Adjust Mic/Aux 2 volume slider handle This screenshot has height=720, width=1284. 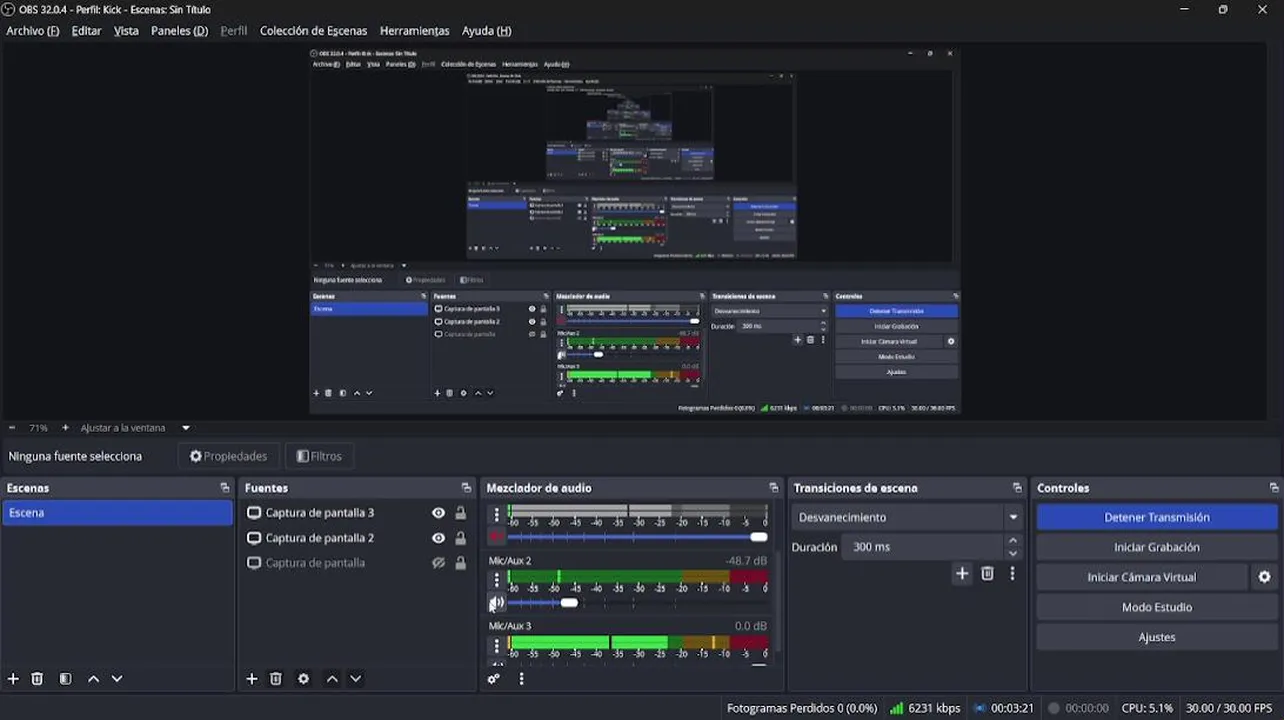coord(569,603)
